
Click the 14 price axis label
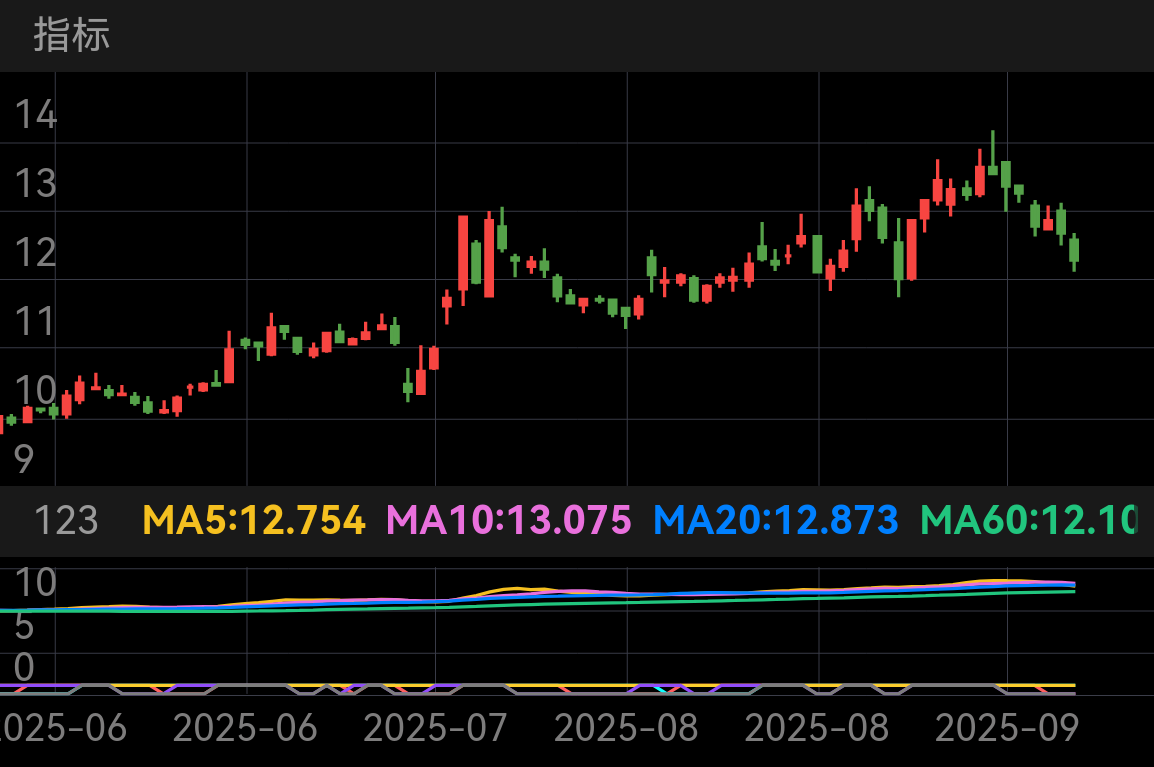[35, 115]
